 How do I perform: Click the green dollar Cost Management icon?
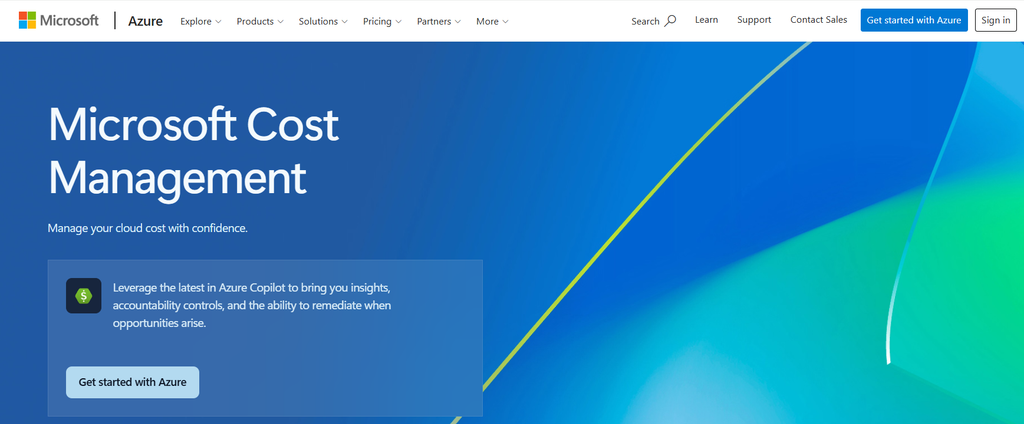click(x=84, y=296)
